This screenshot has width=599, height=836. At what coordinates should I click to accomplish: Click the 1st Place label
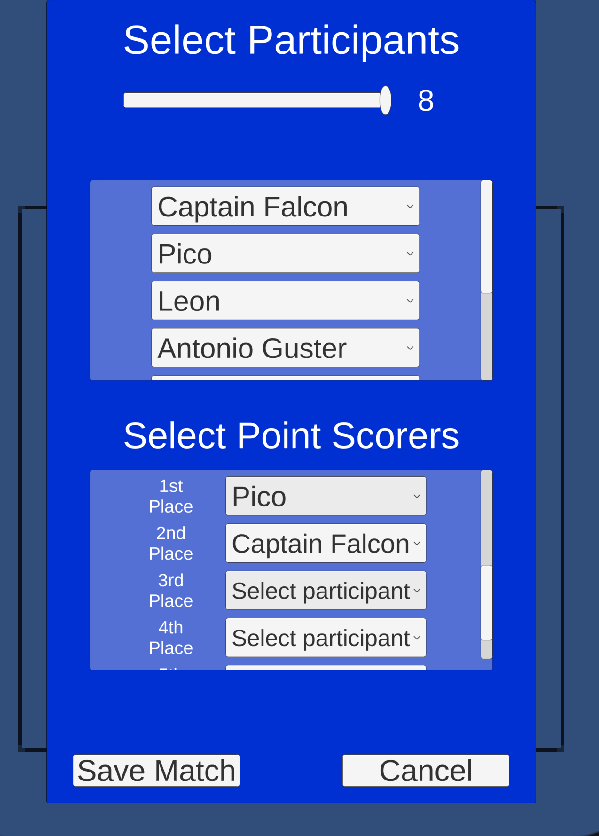[x=171, y=496]
